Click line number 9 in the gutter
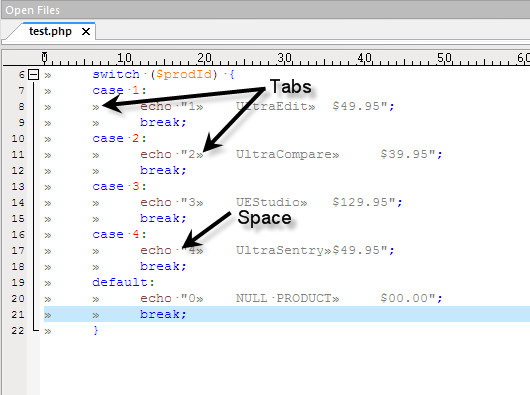This screenshot has height=395, width=530. [22, 122]
